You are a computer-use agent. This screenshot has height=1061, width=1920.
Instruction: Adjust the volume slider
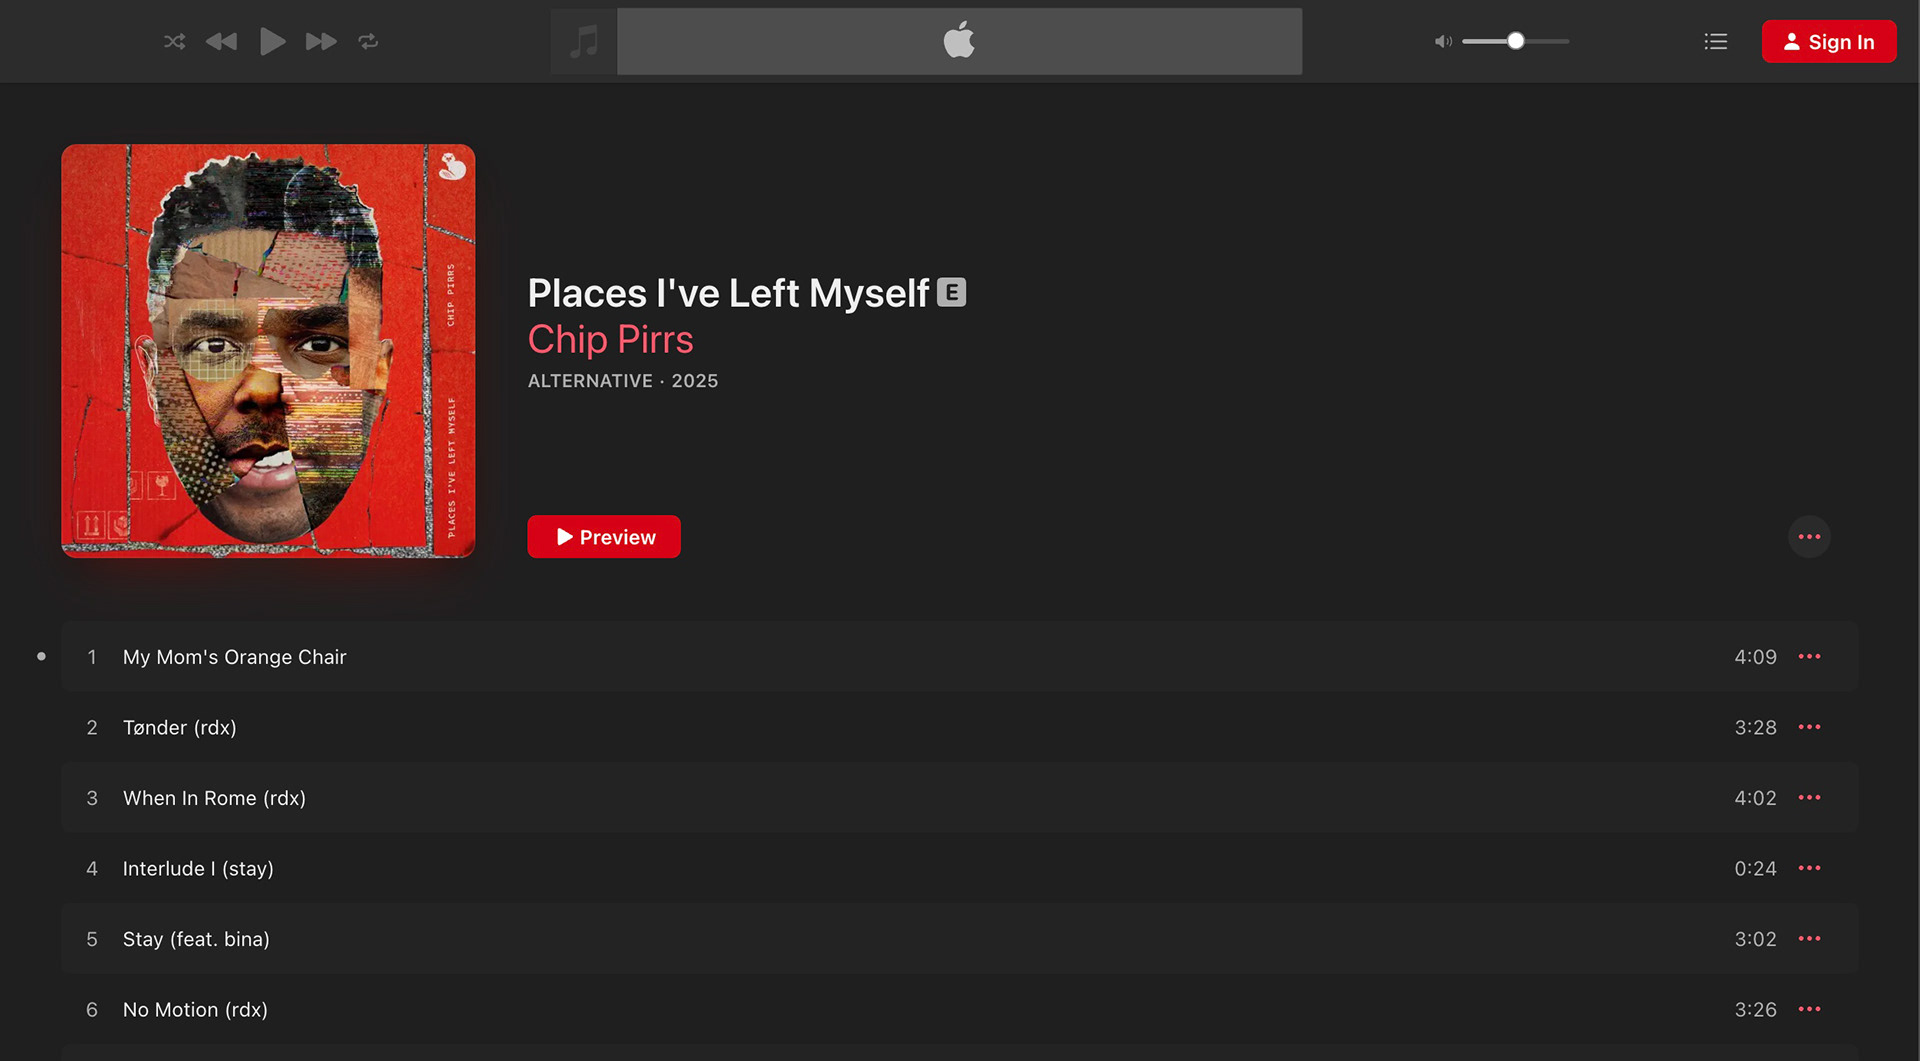[x=1516, y=41]
